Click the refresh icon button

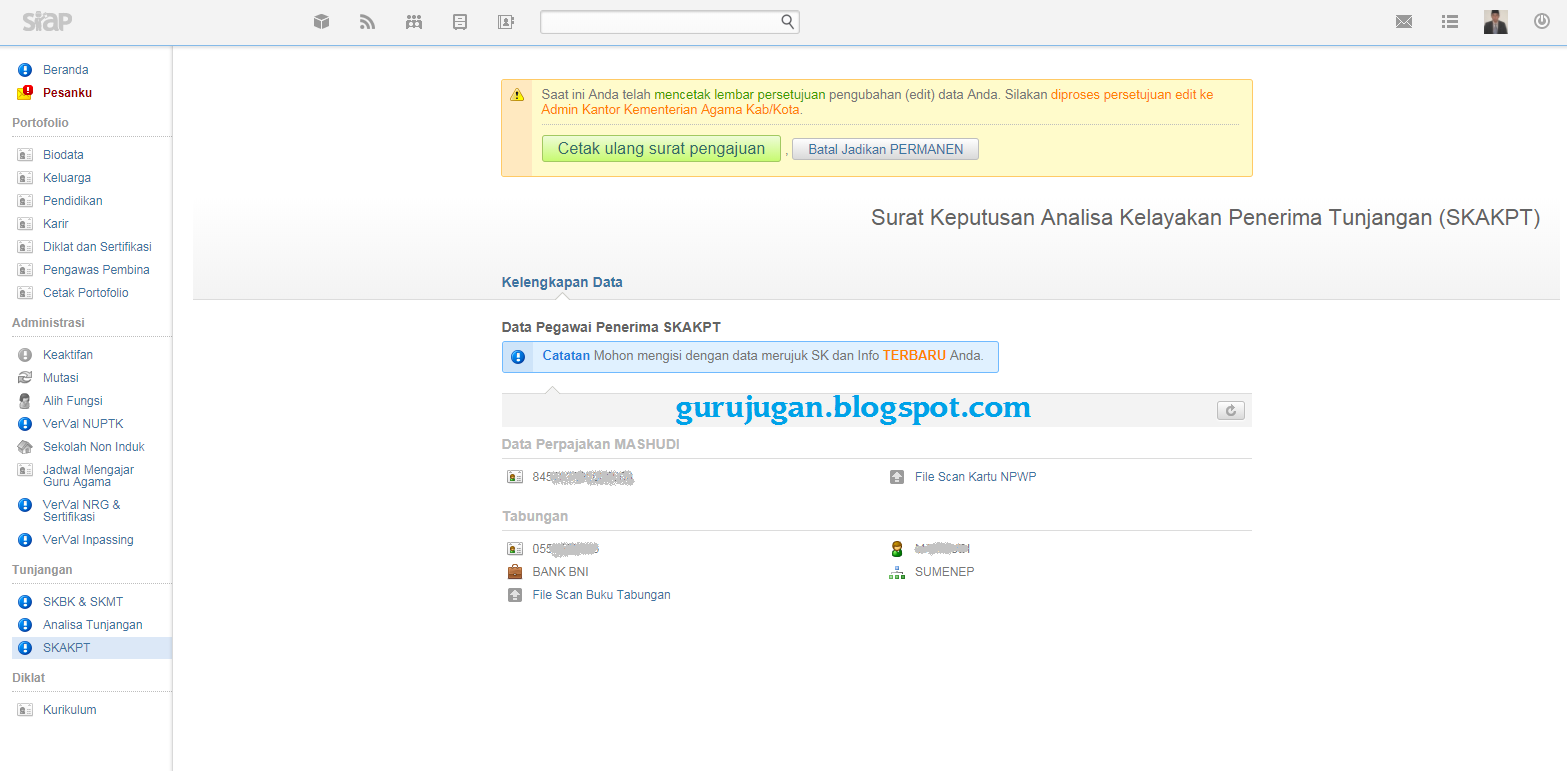pyautogui.click(x=1231, y=410)
